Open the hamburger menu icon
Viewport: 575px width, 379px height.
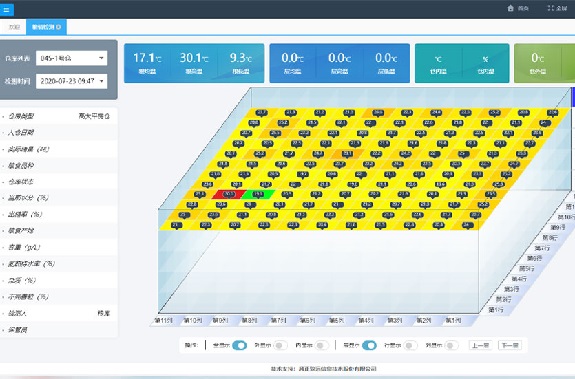(6, 10)
